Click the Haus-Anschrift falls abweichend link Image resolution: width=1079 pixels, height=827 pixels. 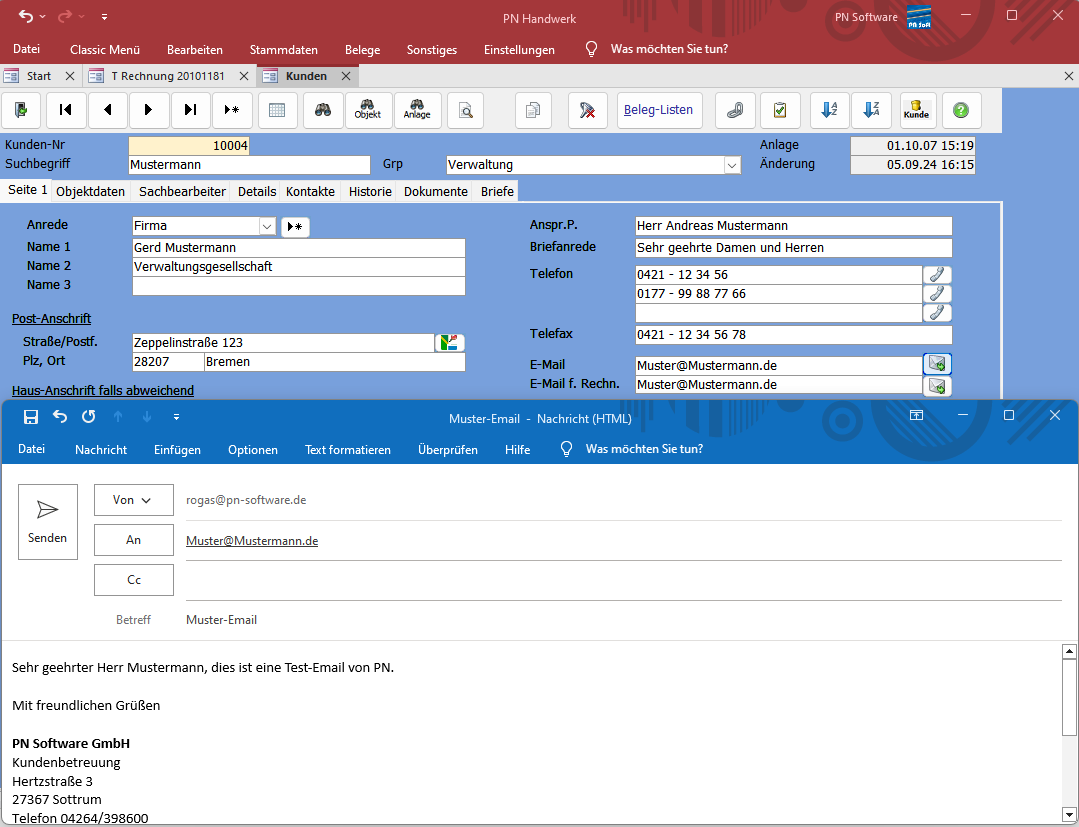pyautogui.click(x=103, y=391)
